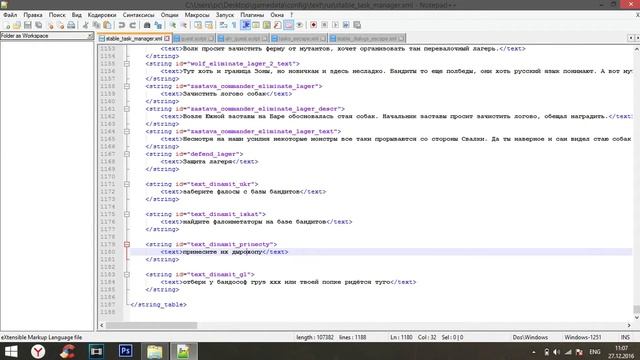Click the Close All documents toolbar icon
This screenshot has height=360, width=640.
60,25
